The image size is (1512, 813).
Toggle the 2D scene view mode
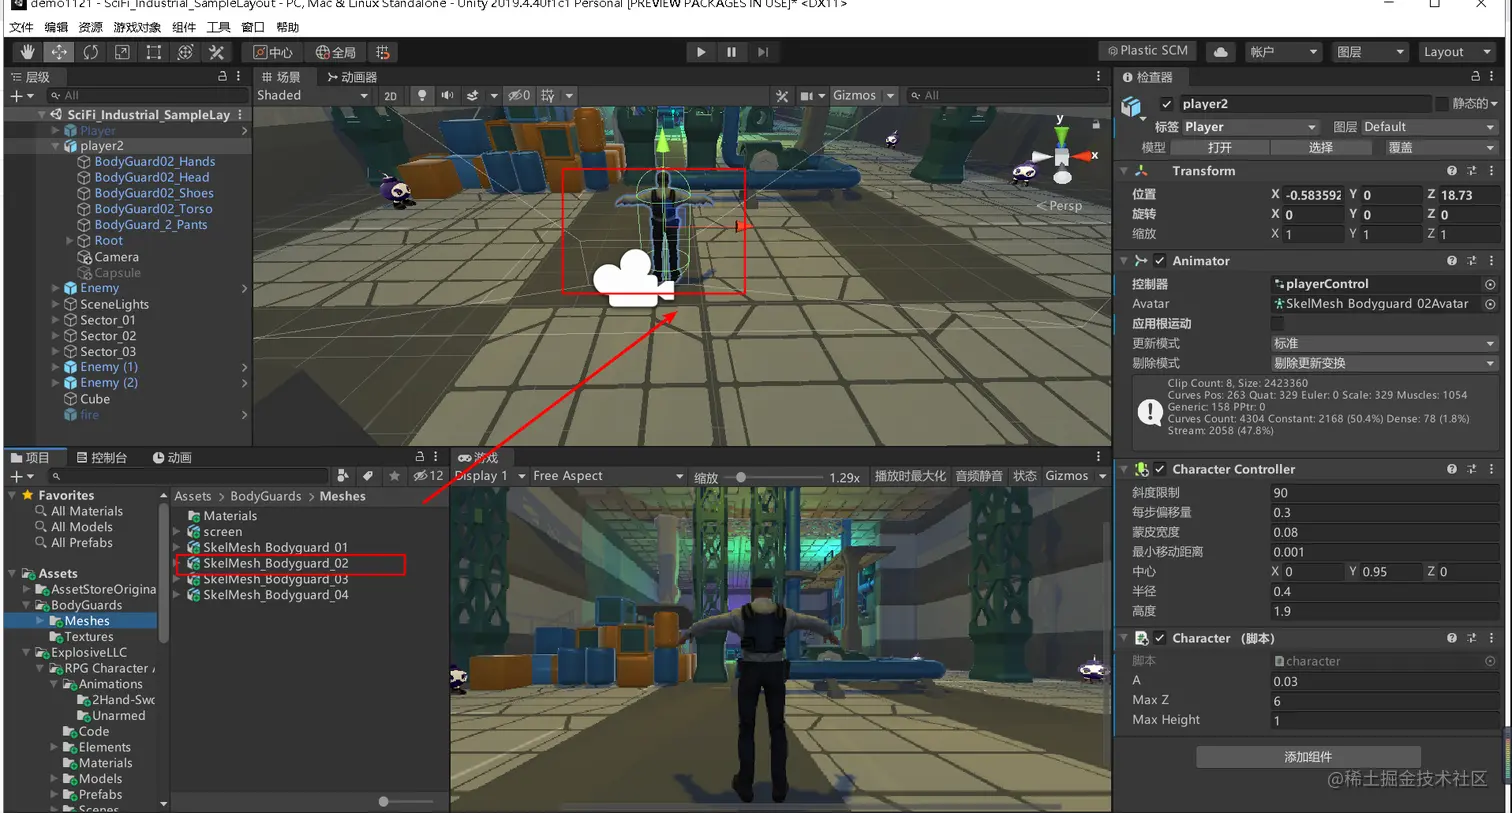[390, 96]
